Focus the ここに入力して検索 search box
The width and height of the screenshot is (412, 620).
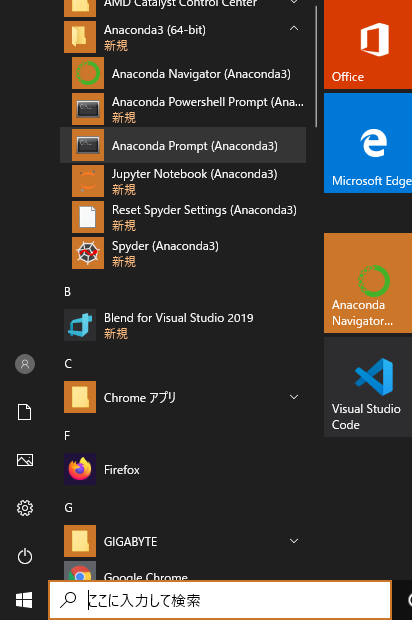[x=220, y=600]
